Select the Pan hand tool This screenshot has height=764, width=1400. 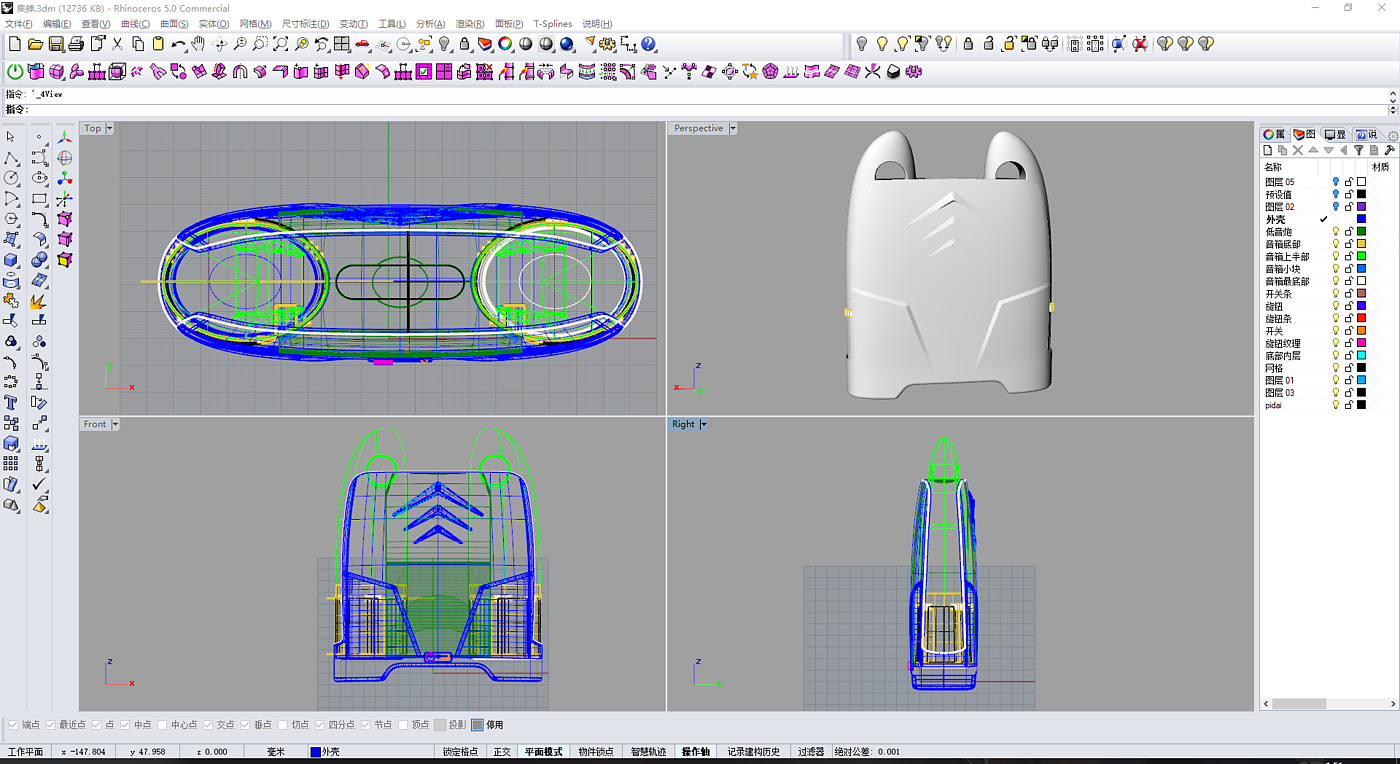pos(199,44)
